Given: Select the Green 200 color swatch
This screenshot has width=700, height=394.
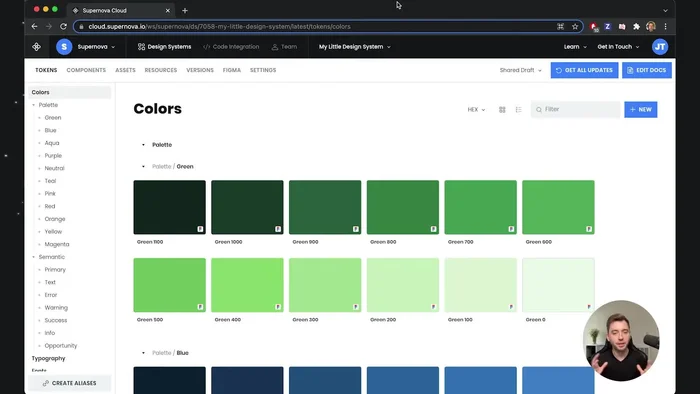Looking at the screenshot, I should click(x=403, y=285).
